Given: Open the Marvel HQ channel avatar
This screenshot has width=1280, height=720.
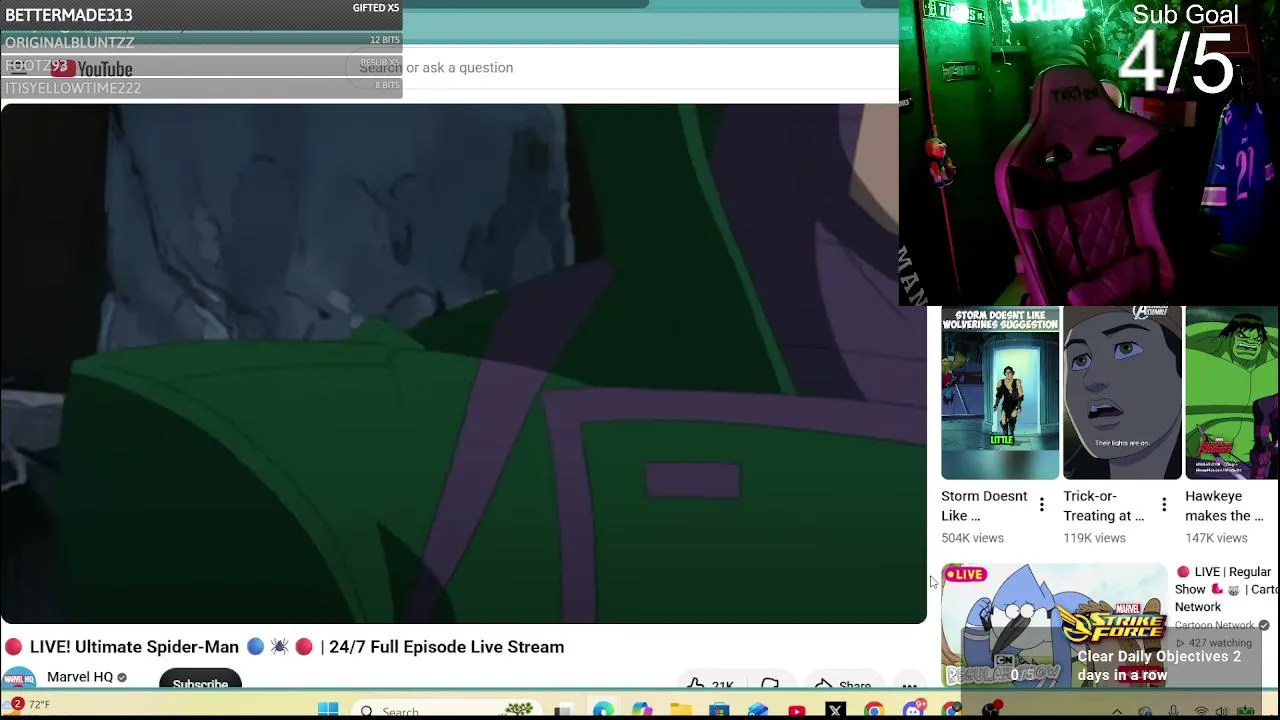Looking at the screenshot, I should click(x=19, y=679).
